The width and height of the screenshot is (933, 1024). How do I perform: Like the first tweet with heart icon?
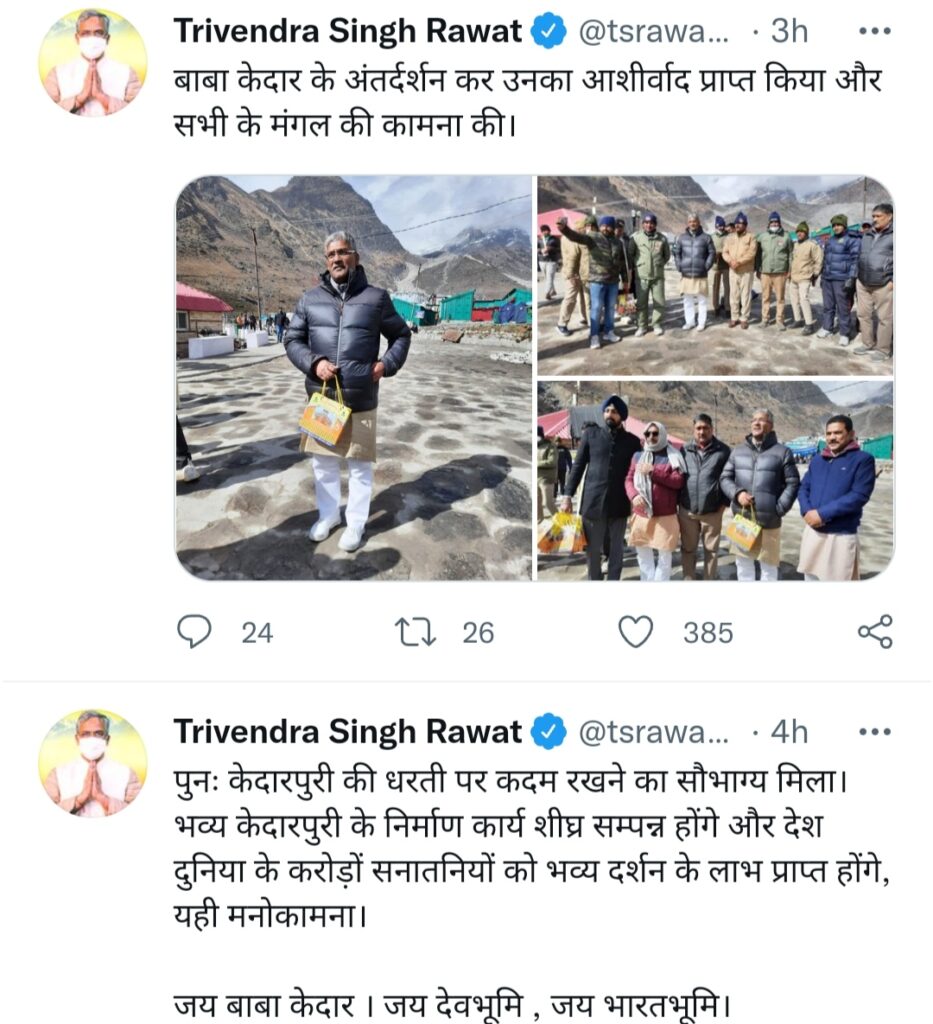coord(635,632)
